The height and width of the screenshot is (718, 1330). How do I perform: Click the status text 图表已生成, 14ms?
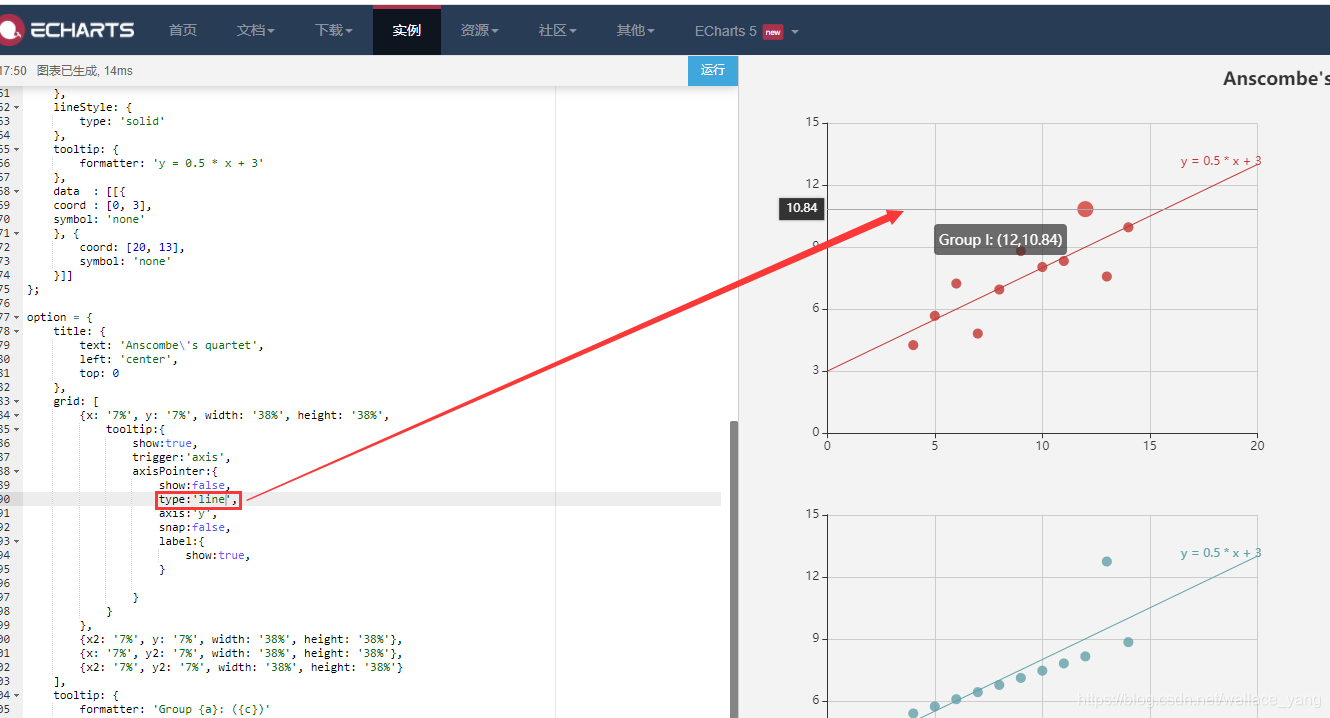85,71
